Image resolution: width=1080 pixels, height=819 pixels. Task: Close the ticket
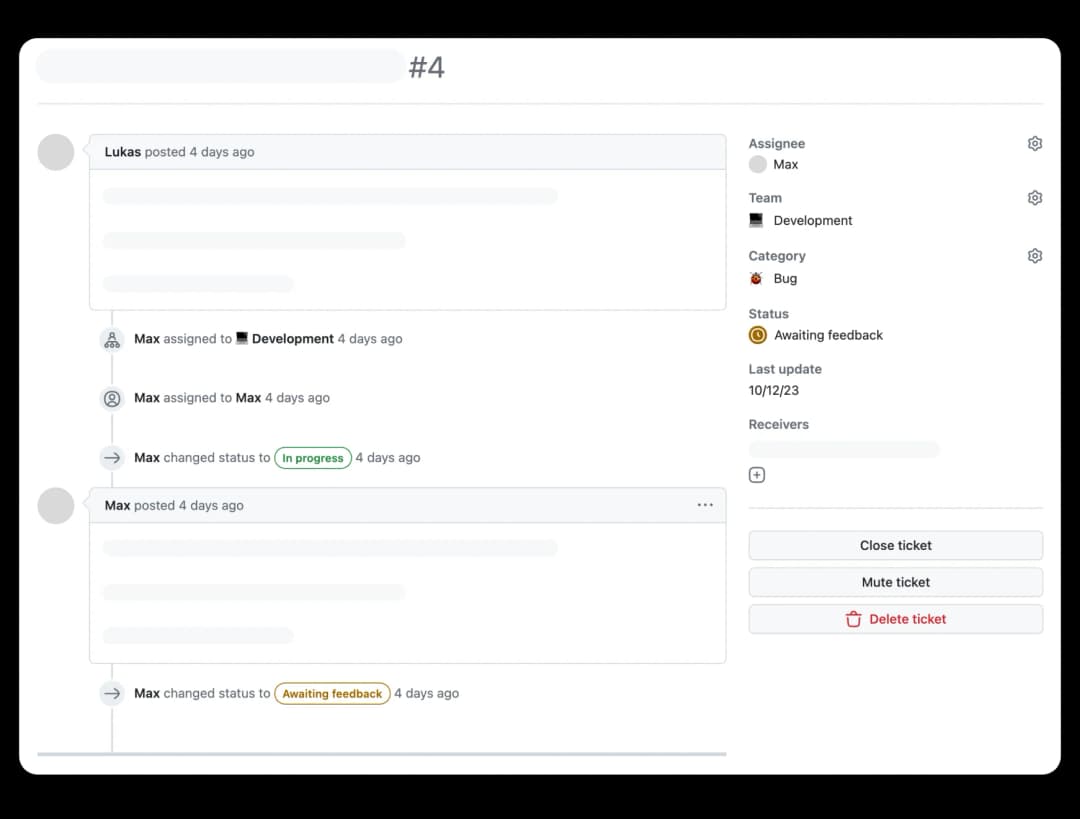(x=895, y=546)
